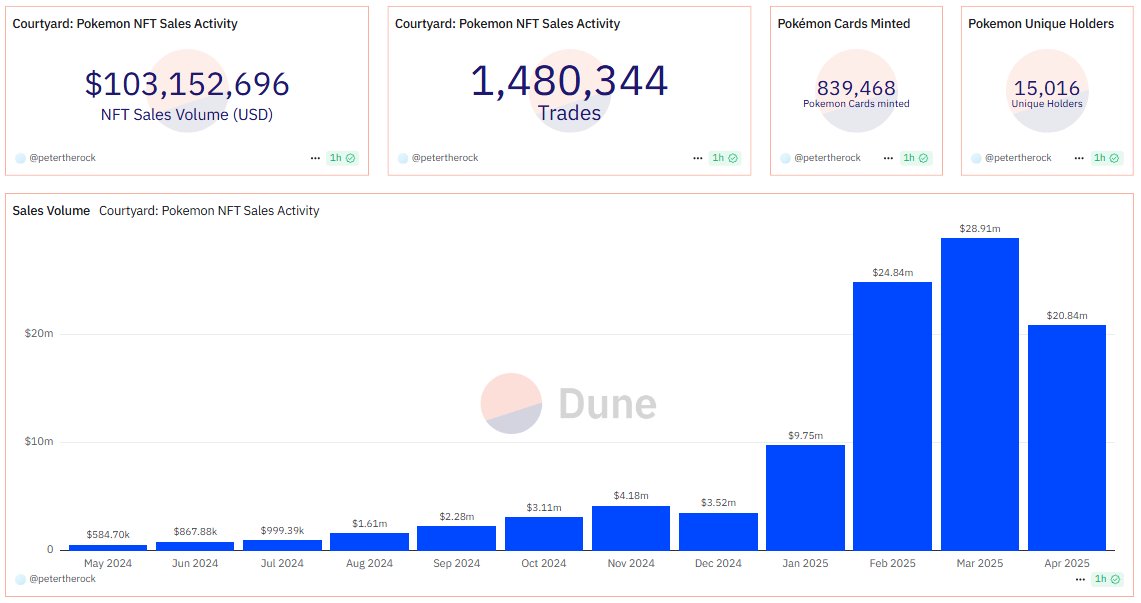Viewport: 1141px width, 603px height.
Task: Select the Nov 2024 bar
Action: [631, 528]
